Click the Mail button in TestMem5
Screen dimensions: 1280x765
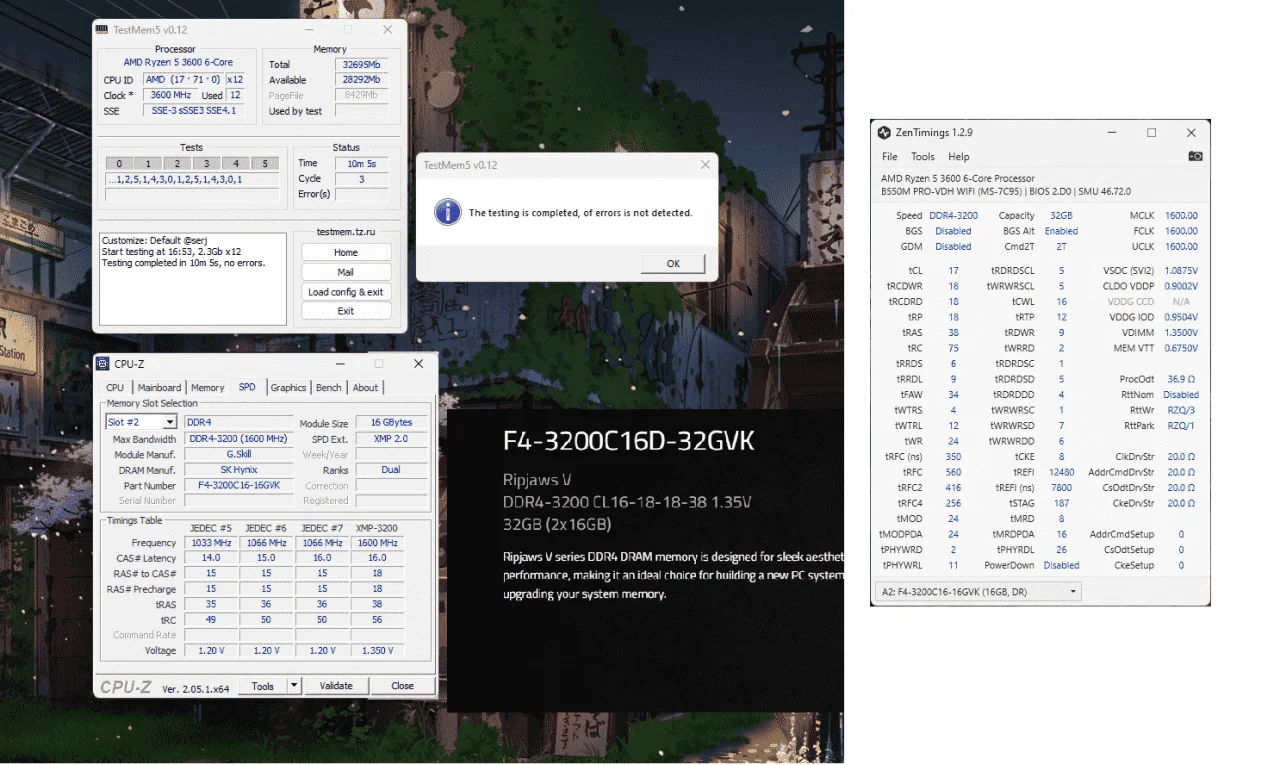(x=345, y=272)
